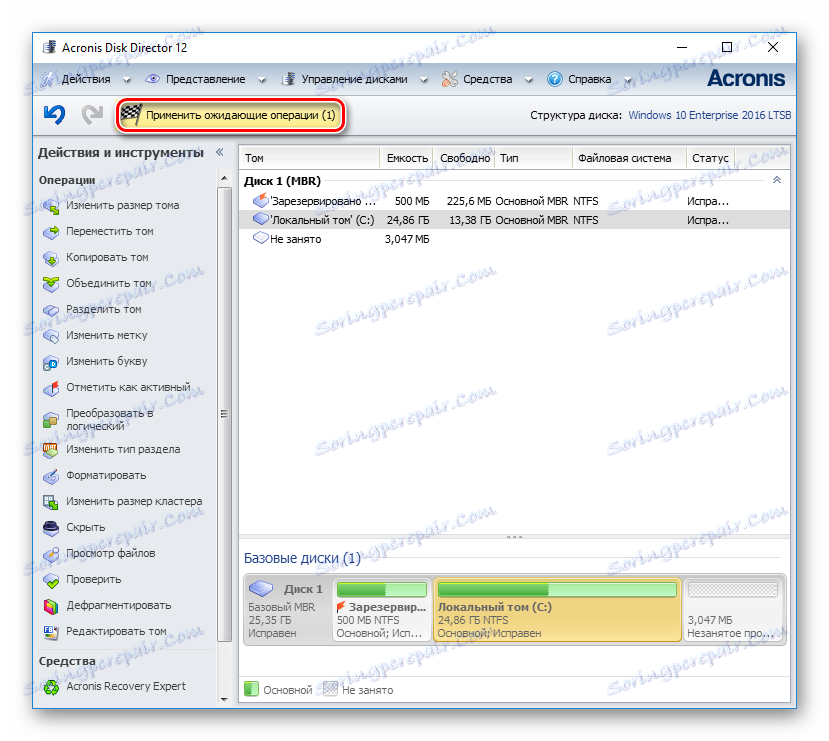This screenshot has width=829, height=741.
Task: Open the Действия menu
Action: coord(86,79)
